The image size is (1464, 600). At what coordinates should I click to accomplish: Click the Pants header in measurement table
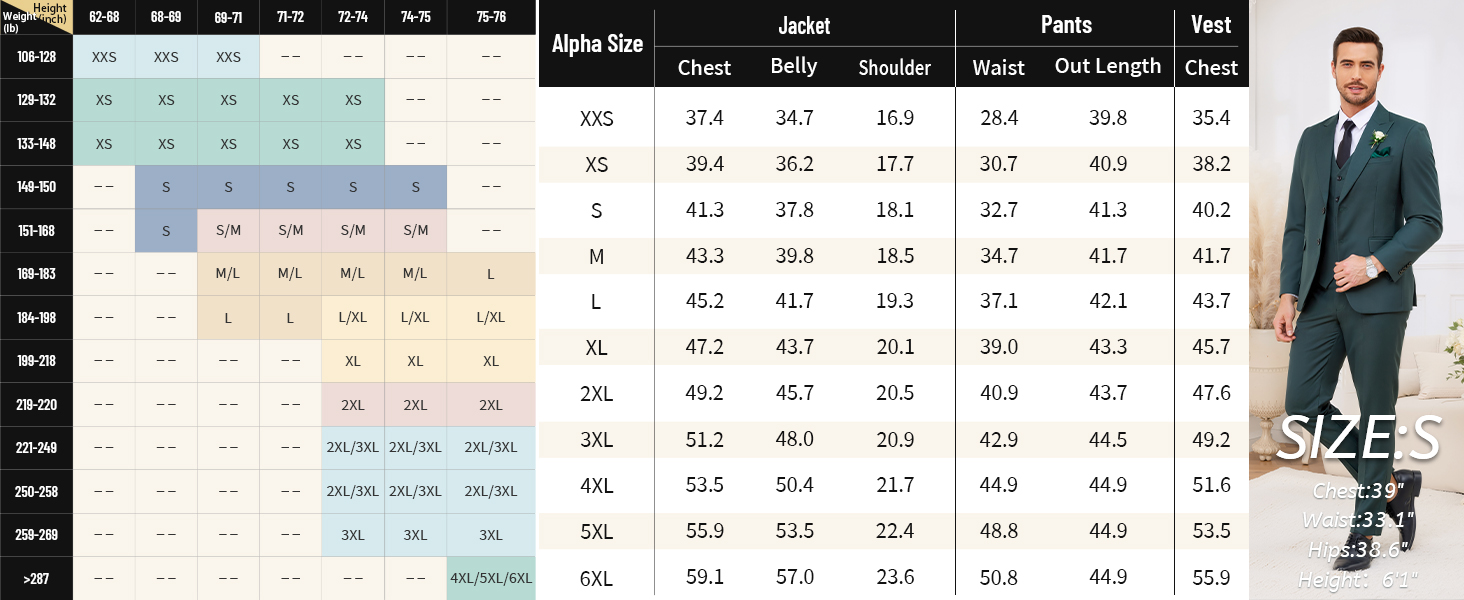(x=1066, y=25)
